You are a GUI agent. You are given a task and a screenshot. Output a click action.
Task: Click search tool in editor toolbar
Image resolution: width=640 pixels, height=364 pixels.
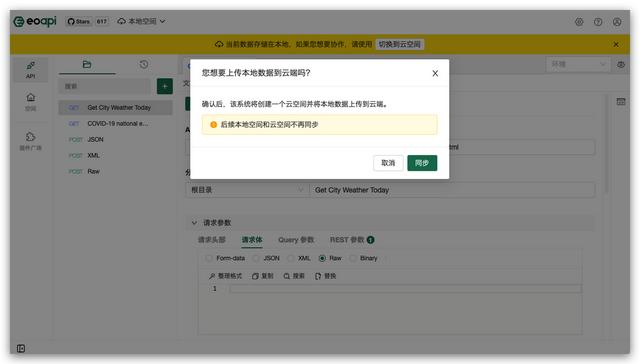click(x=294, y=276)
